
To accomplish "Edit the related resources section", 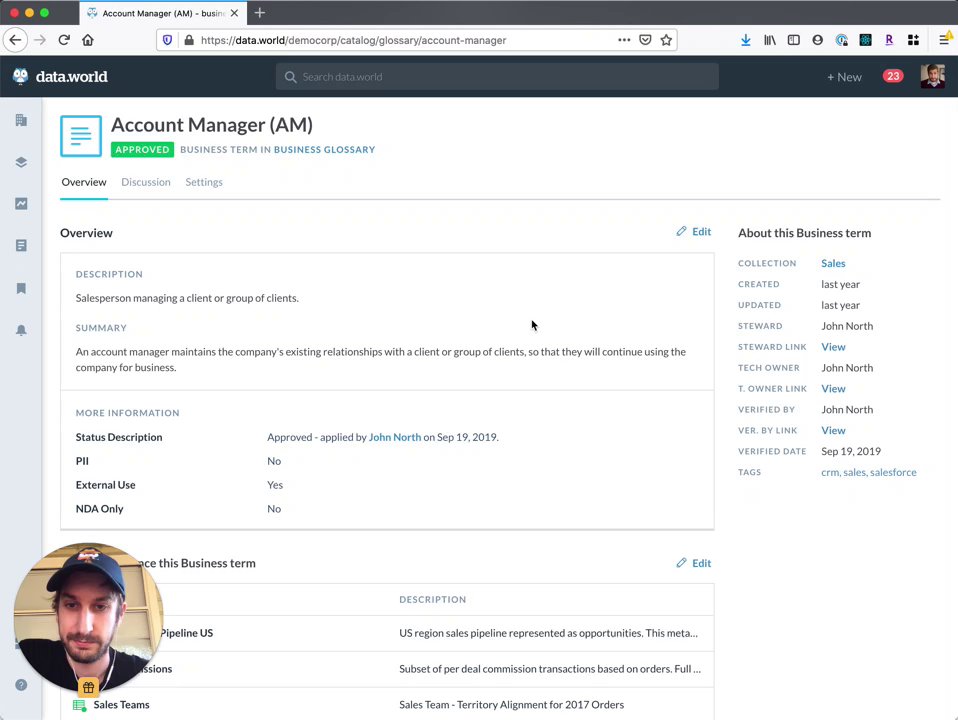I will tap(694, 563).
